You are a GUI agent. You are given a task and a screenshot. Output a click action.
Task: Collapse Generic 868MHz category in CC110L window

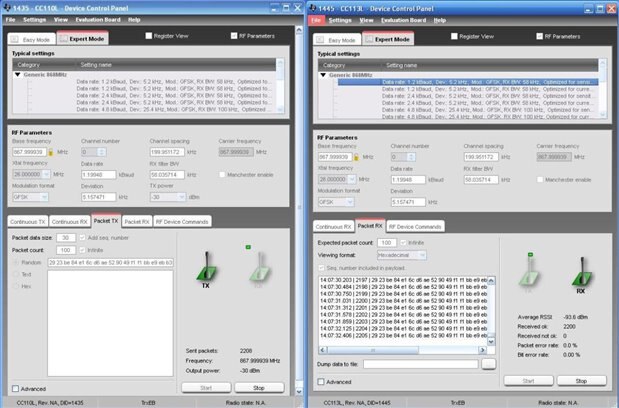pos(17,75)
